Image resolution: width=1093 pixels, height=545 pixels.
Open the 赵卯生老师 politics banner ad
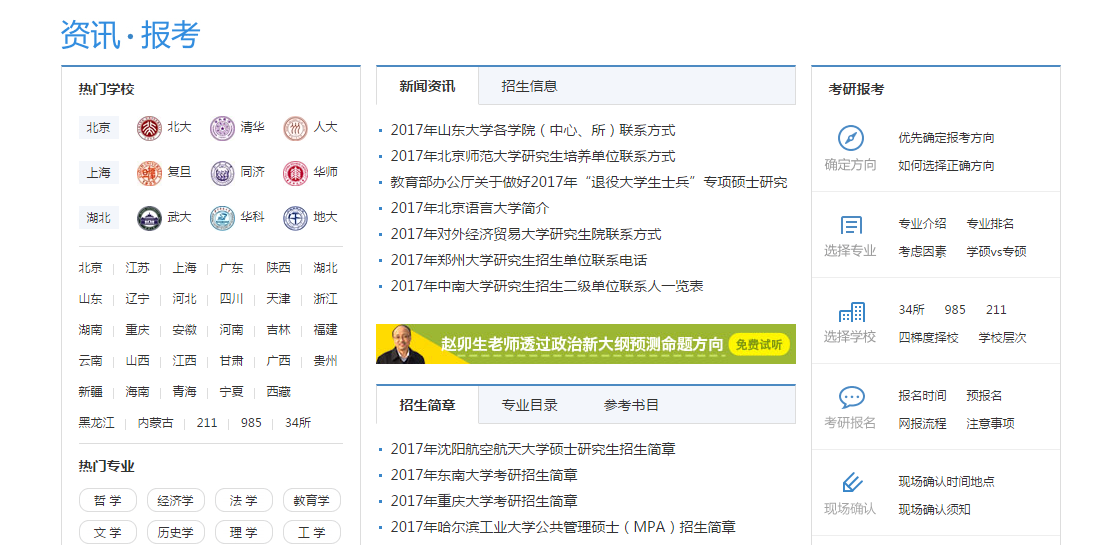pos(586,344)
